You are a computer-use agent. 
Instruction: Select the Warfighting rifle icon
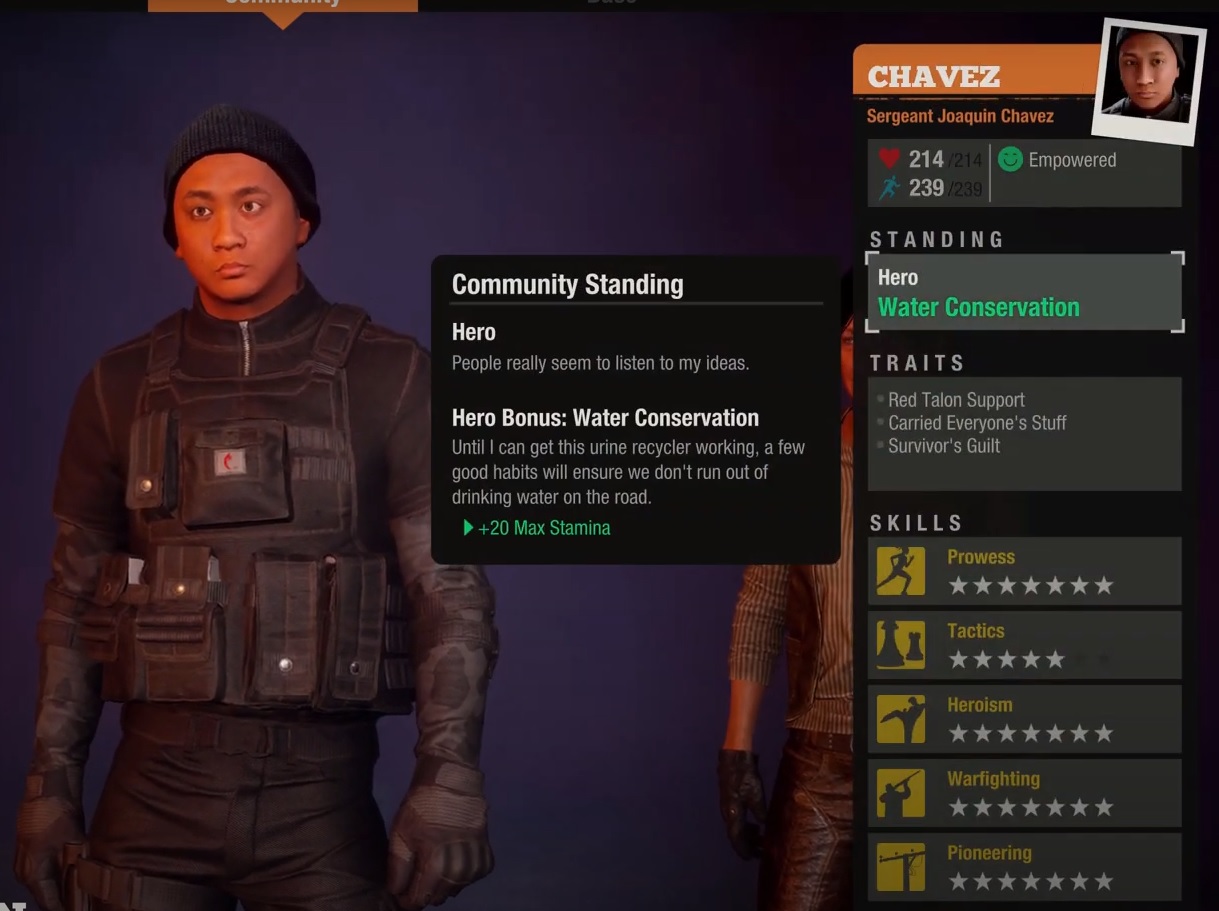(x=901, y=793)
